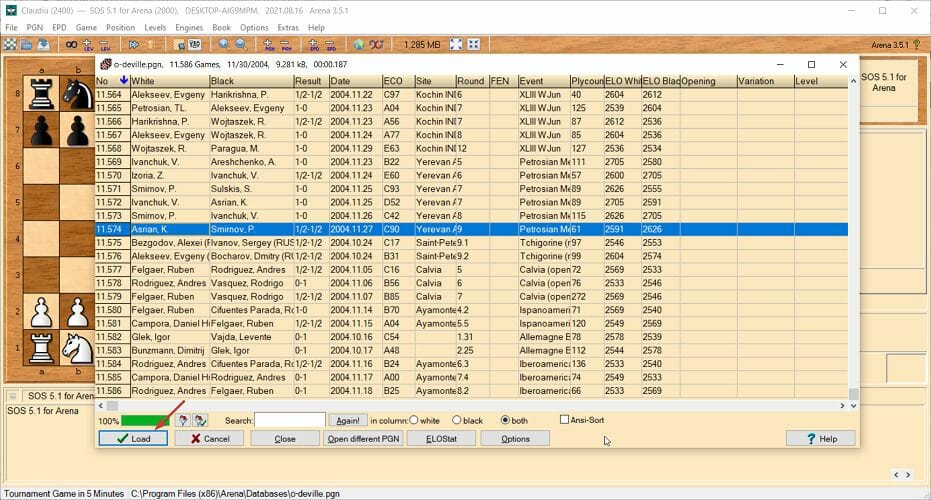Select the both columns radio button
Screen dimensions: 931x500
505,420
